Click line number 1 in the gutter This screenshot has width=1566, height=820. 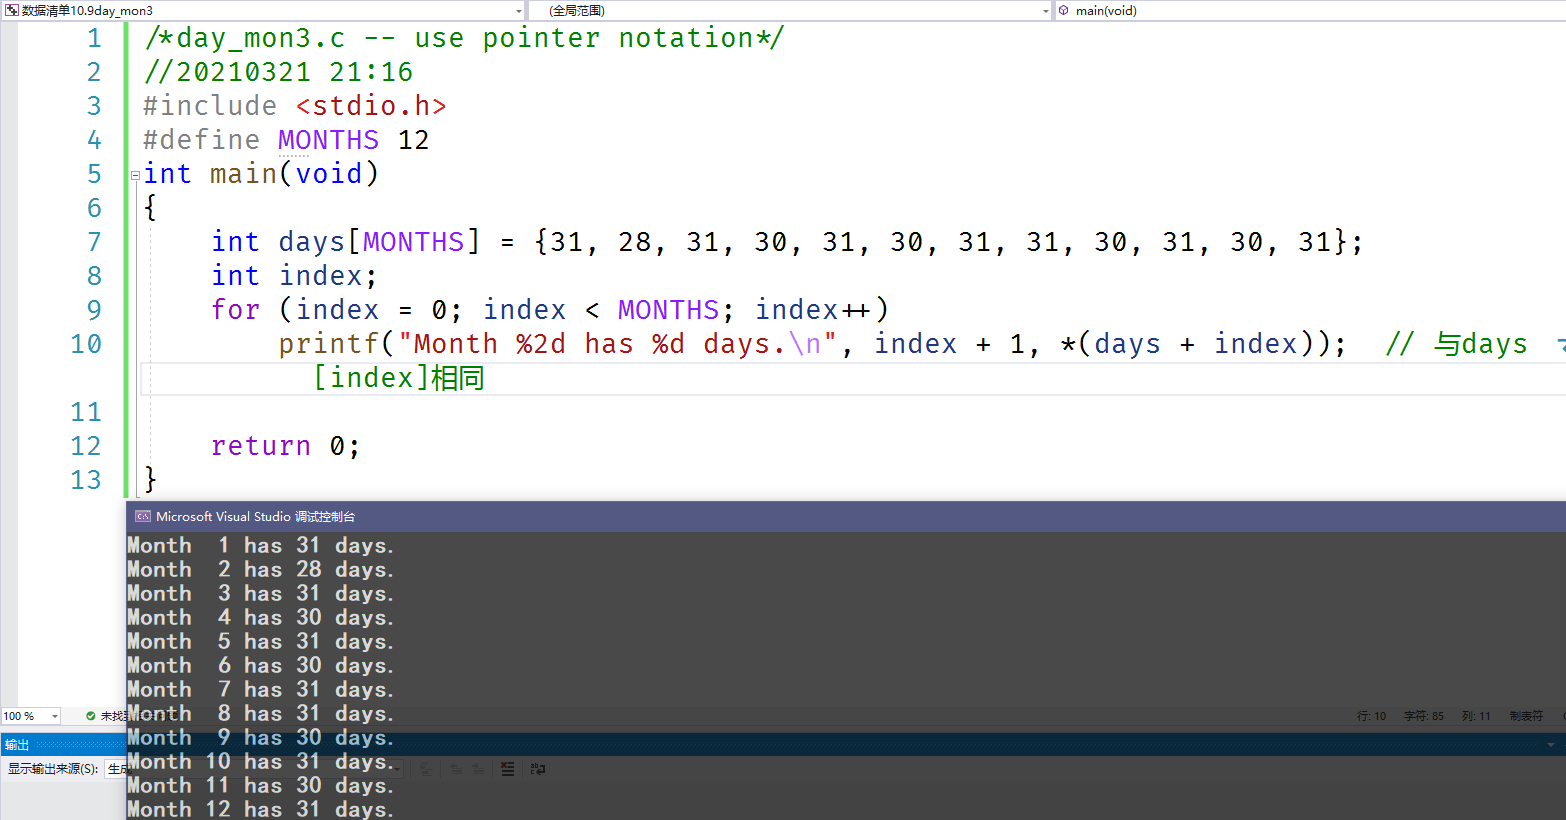click(x=94, y=38)
